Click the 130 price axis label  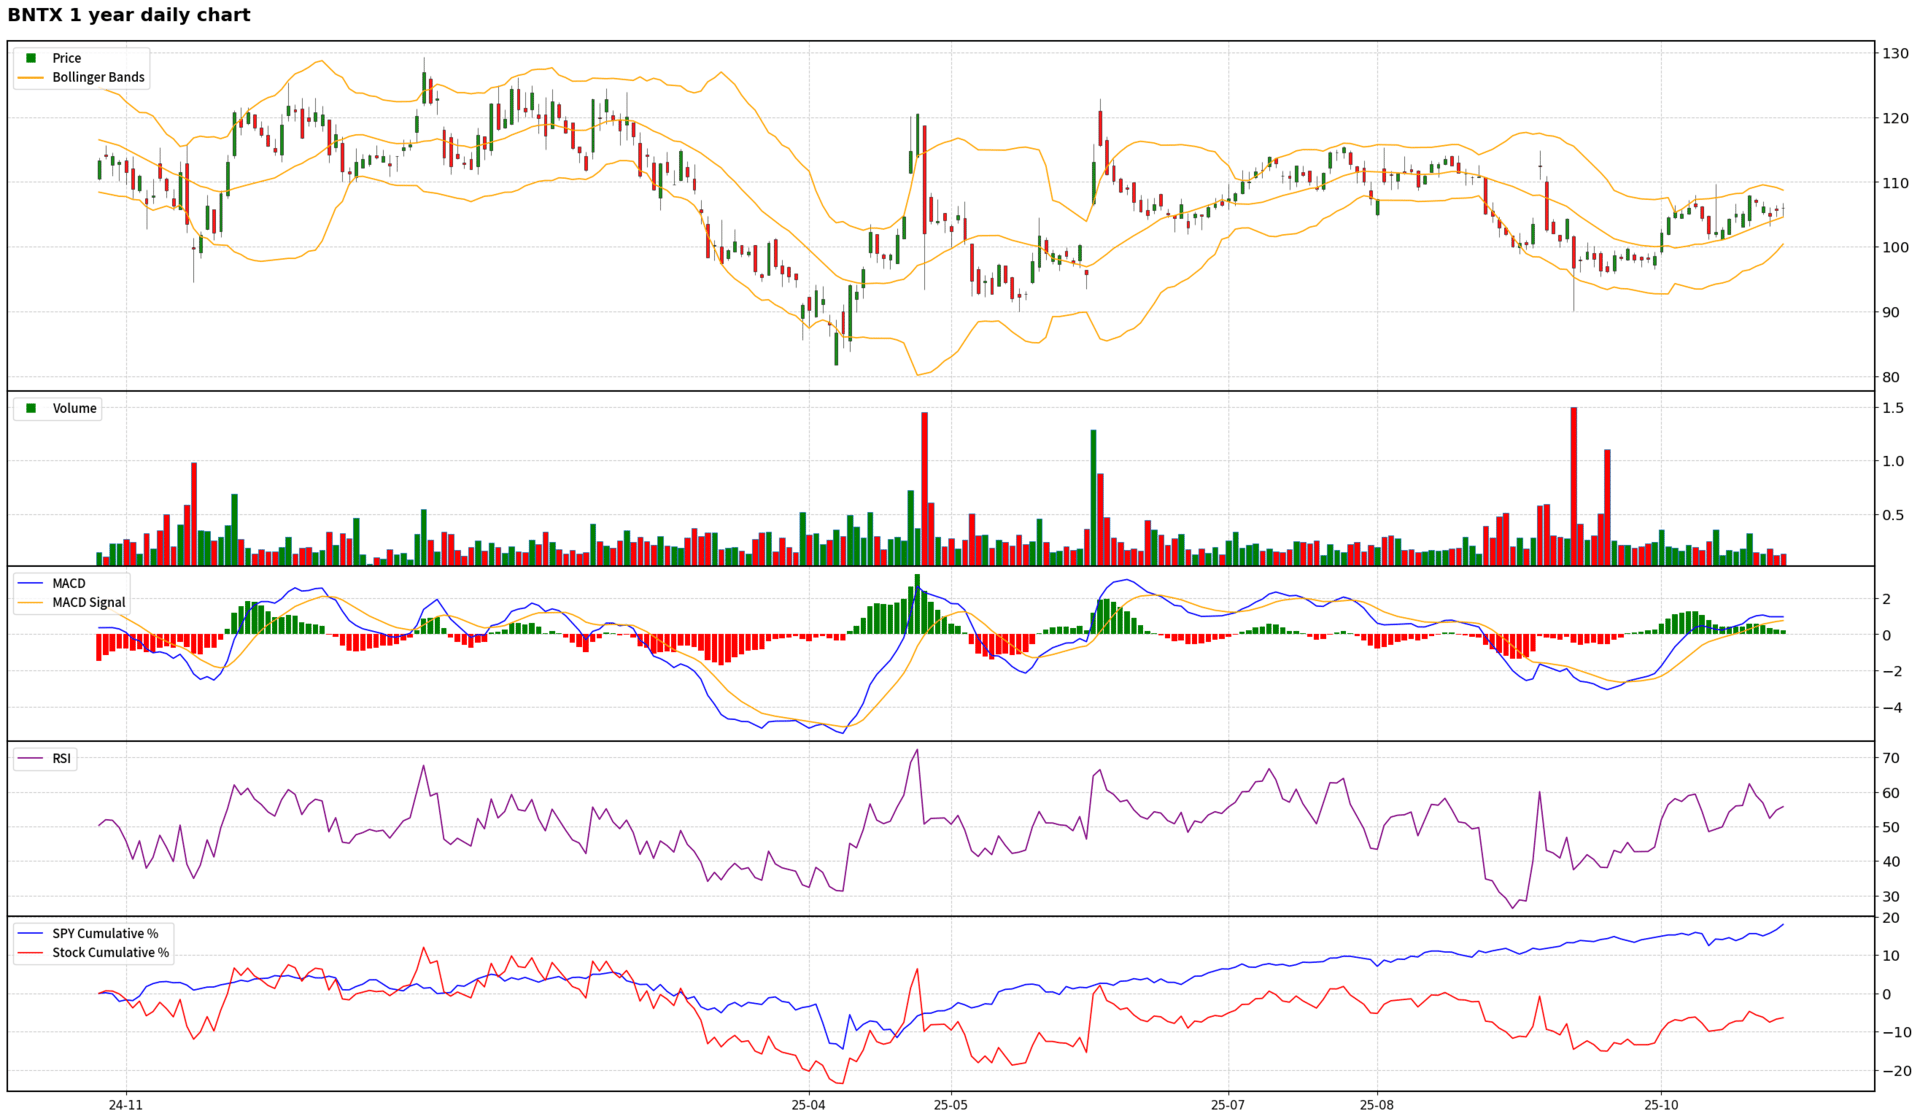point(1895,53)
